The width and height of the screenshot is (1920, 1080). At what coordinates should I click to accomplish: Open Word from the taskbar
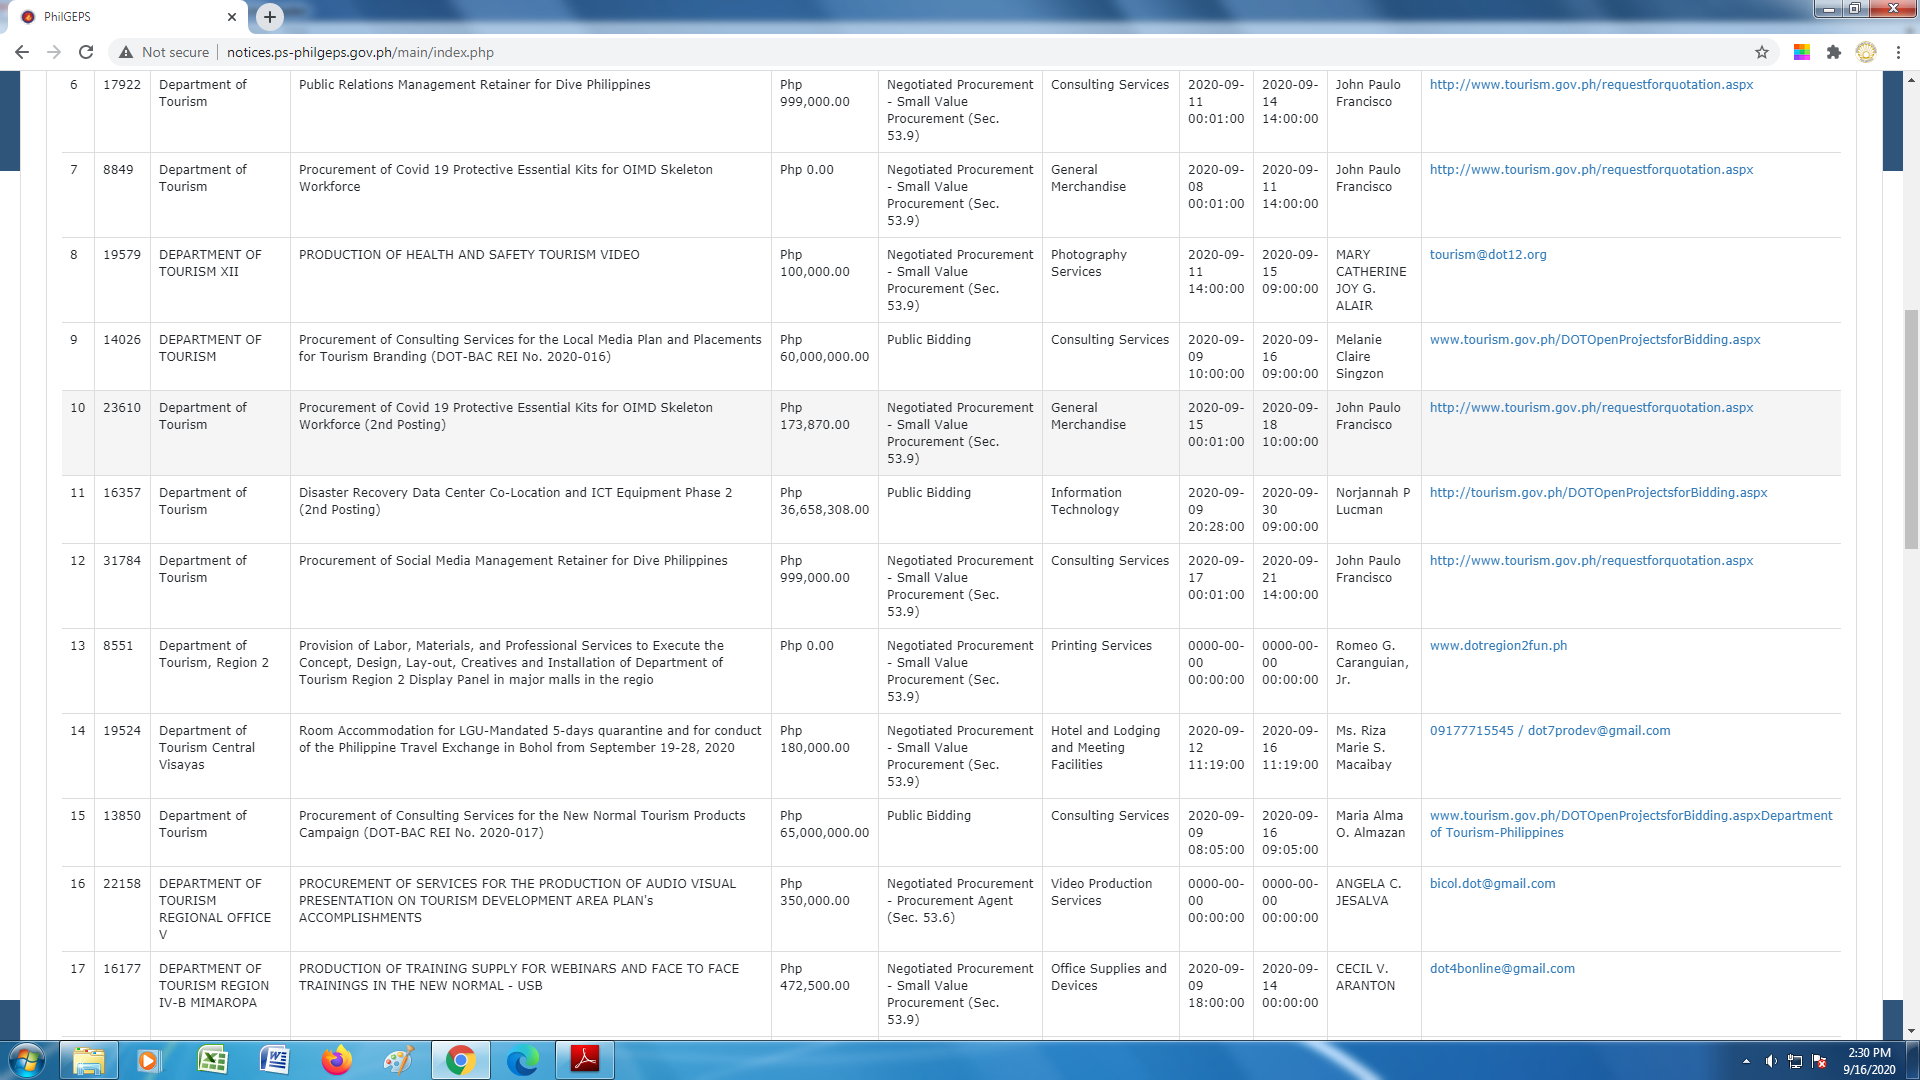(274, 1060)
